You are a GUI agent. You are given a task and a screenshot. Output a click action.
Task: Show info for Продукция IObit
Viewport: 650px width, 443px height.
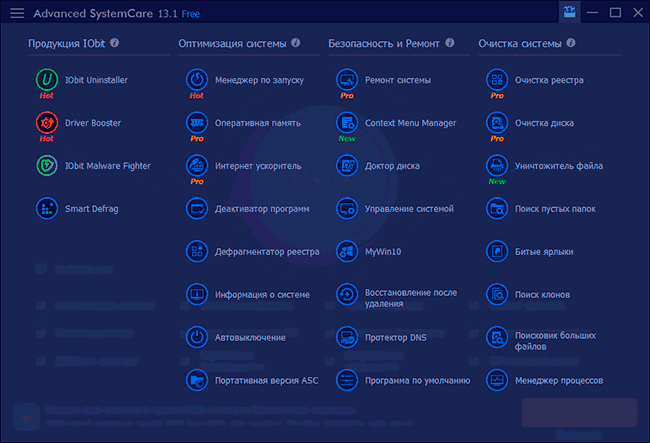(x=115, y=43)
